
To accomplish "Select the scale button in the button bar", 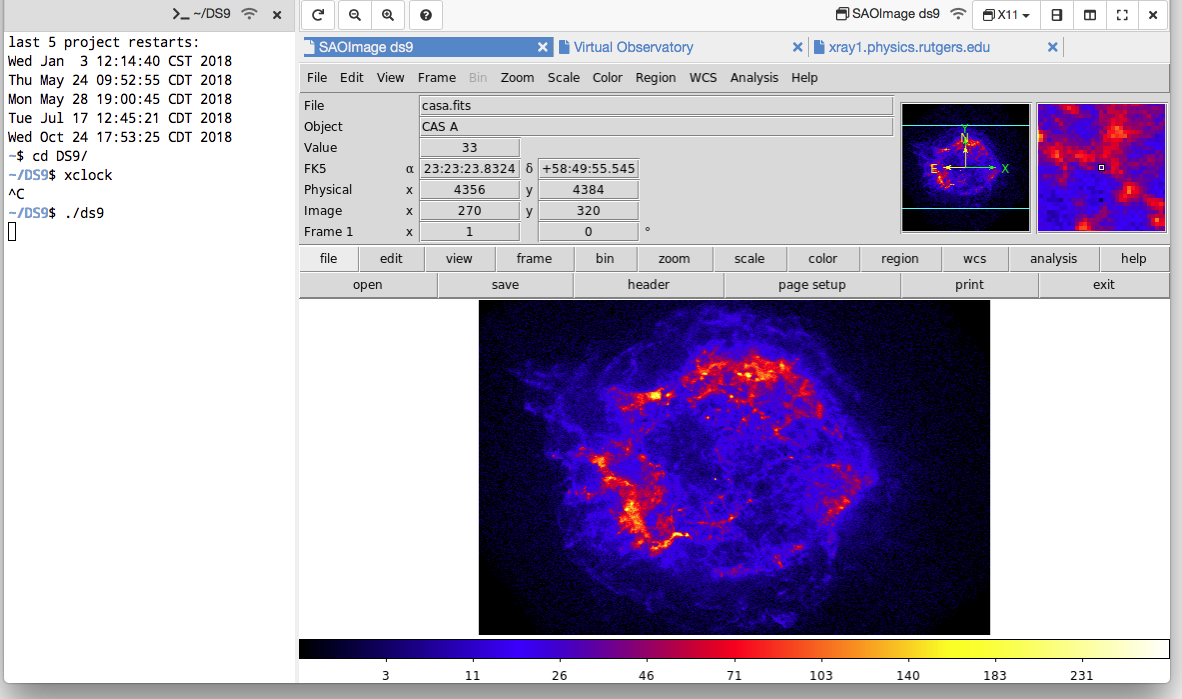I will 749,258.
